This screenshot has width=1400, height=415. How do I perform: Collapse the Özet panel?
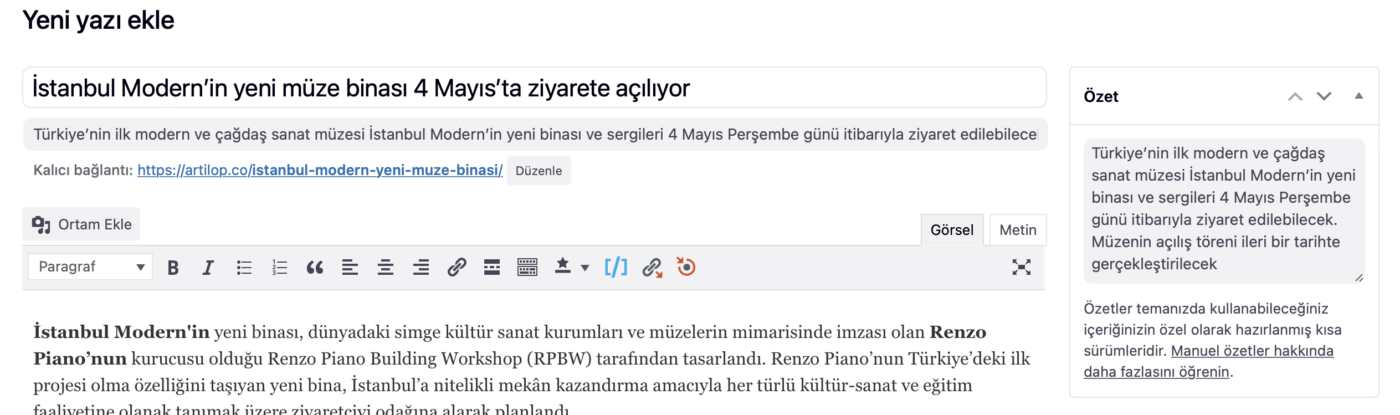(1358, 96)
